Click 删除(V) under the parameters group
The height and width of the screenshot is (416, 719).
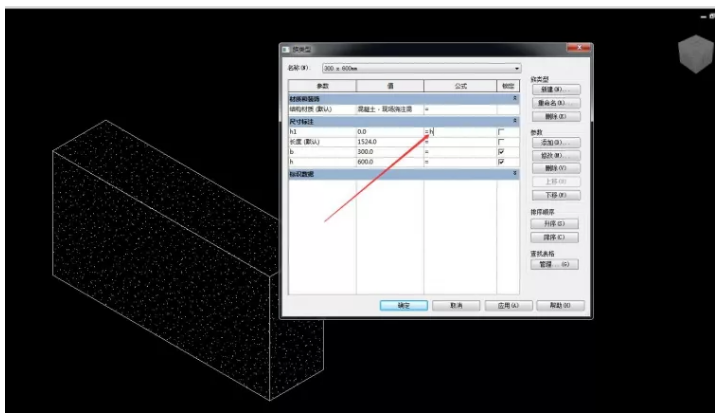(556, 168)
